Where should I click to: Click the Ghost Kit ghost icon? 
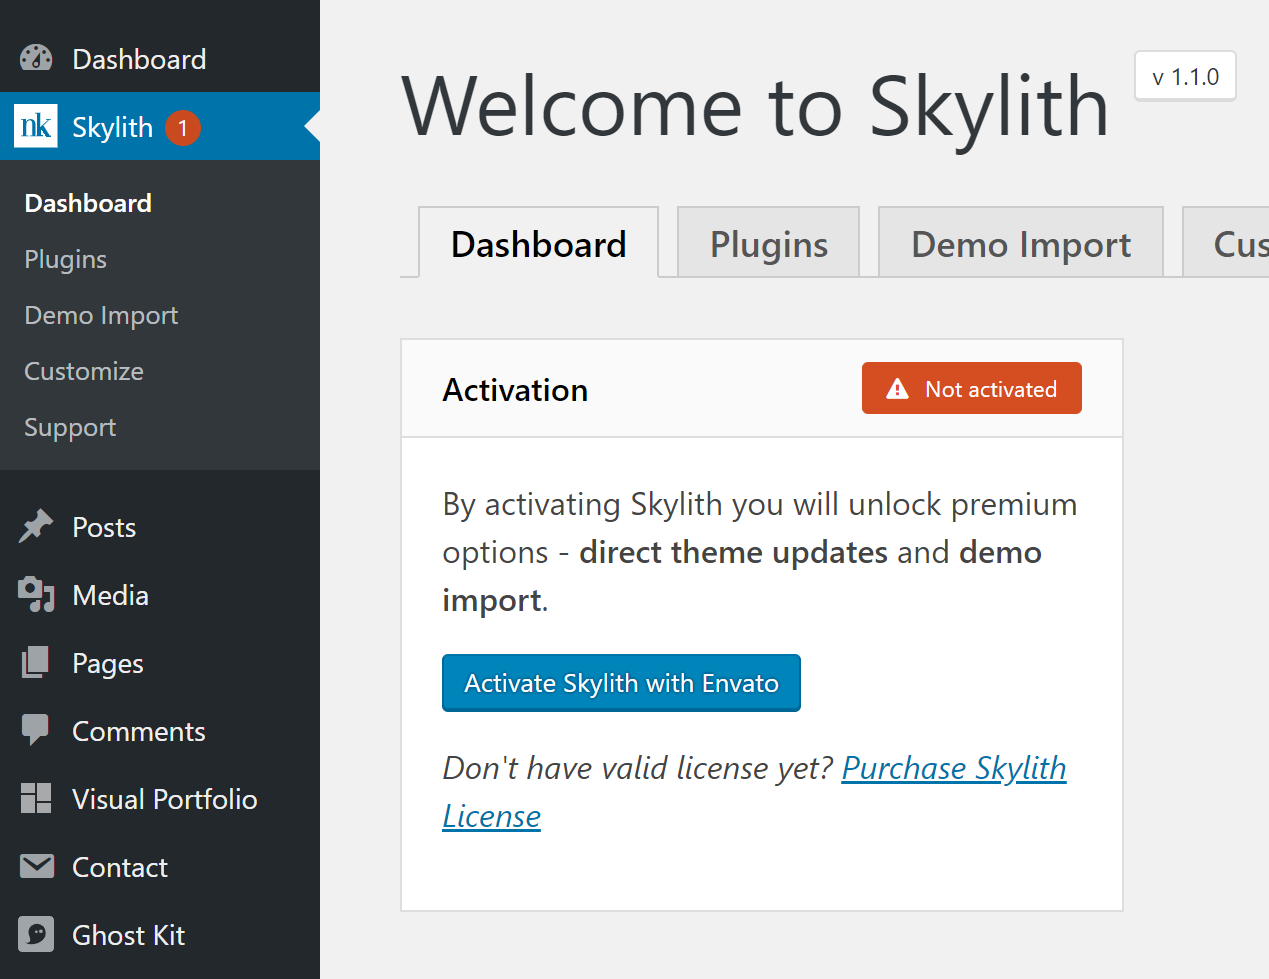(36, 935)
